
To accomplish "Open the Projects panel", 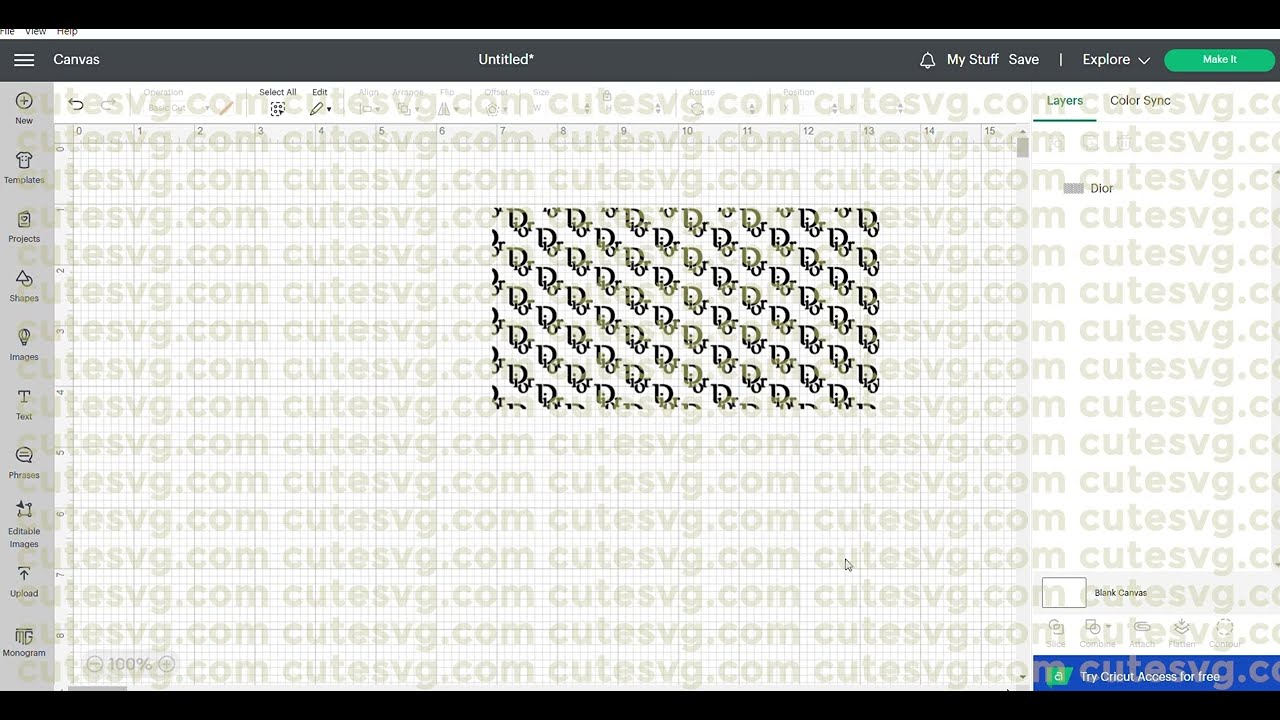I will [x=24, y=227].
